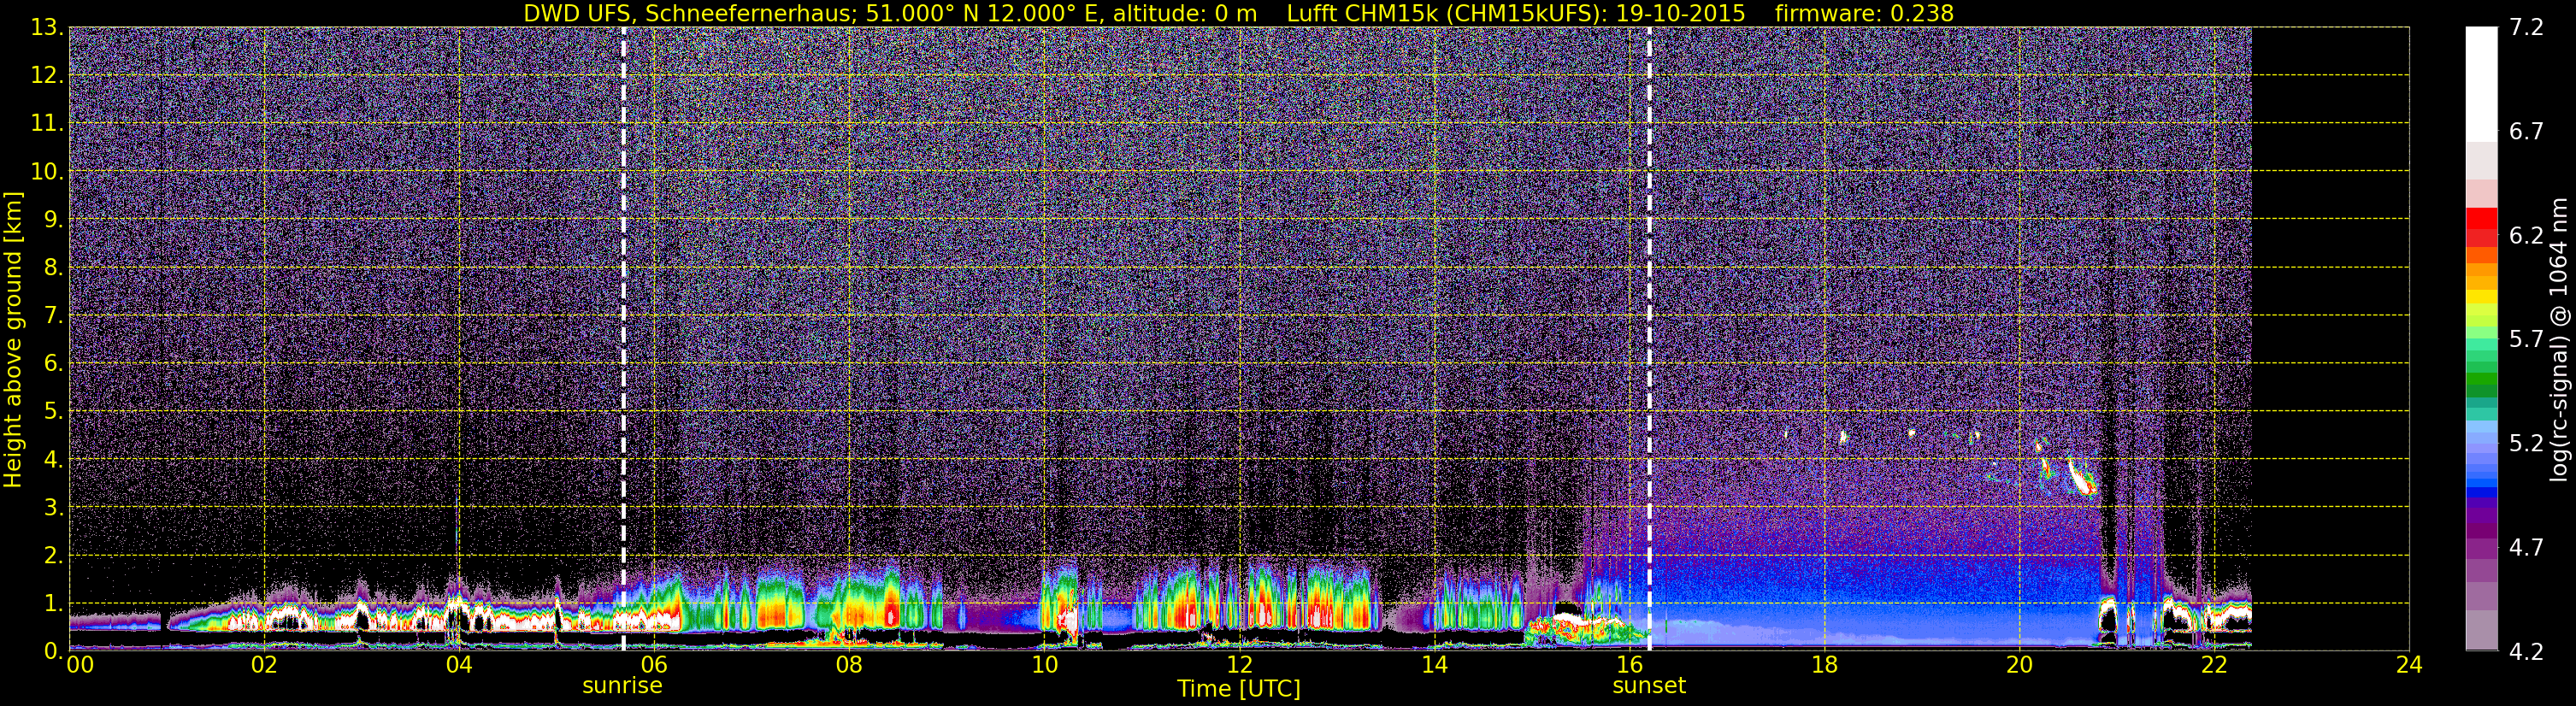Click the white top segment of the colorbar

coord(2481,85)
